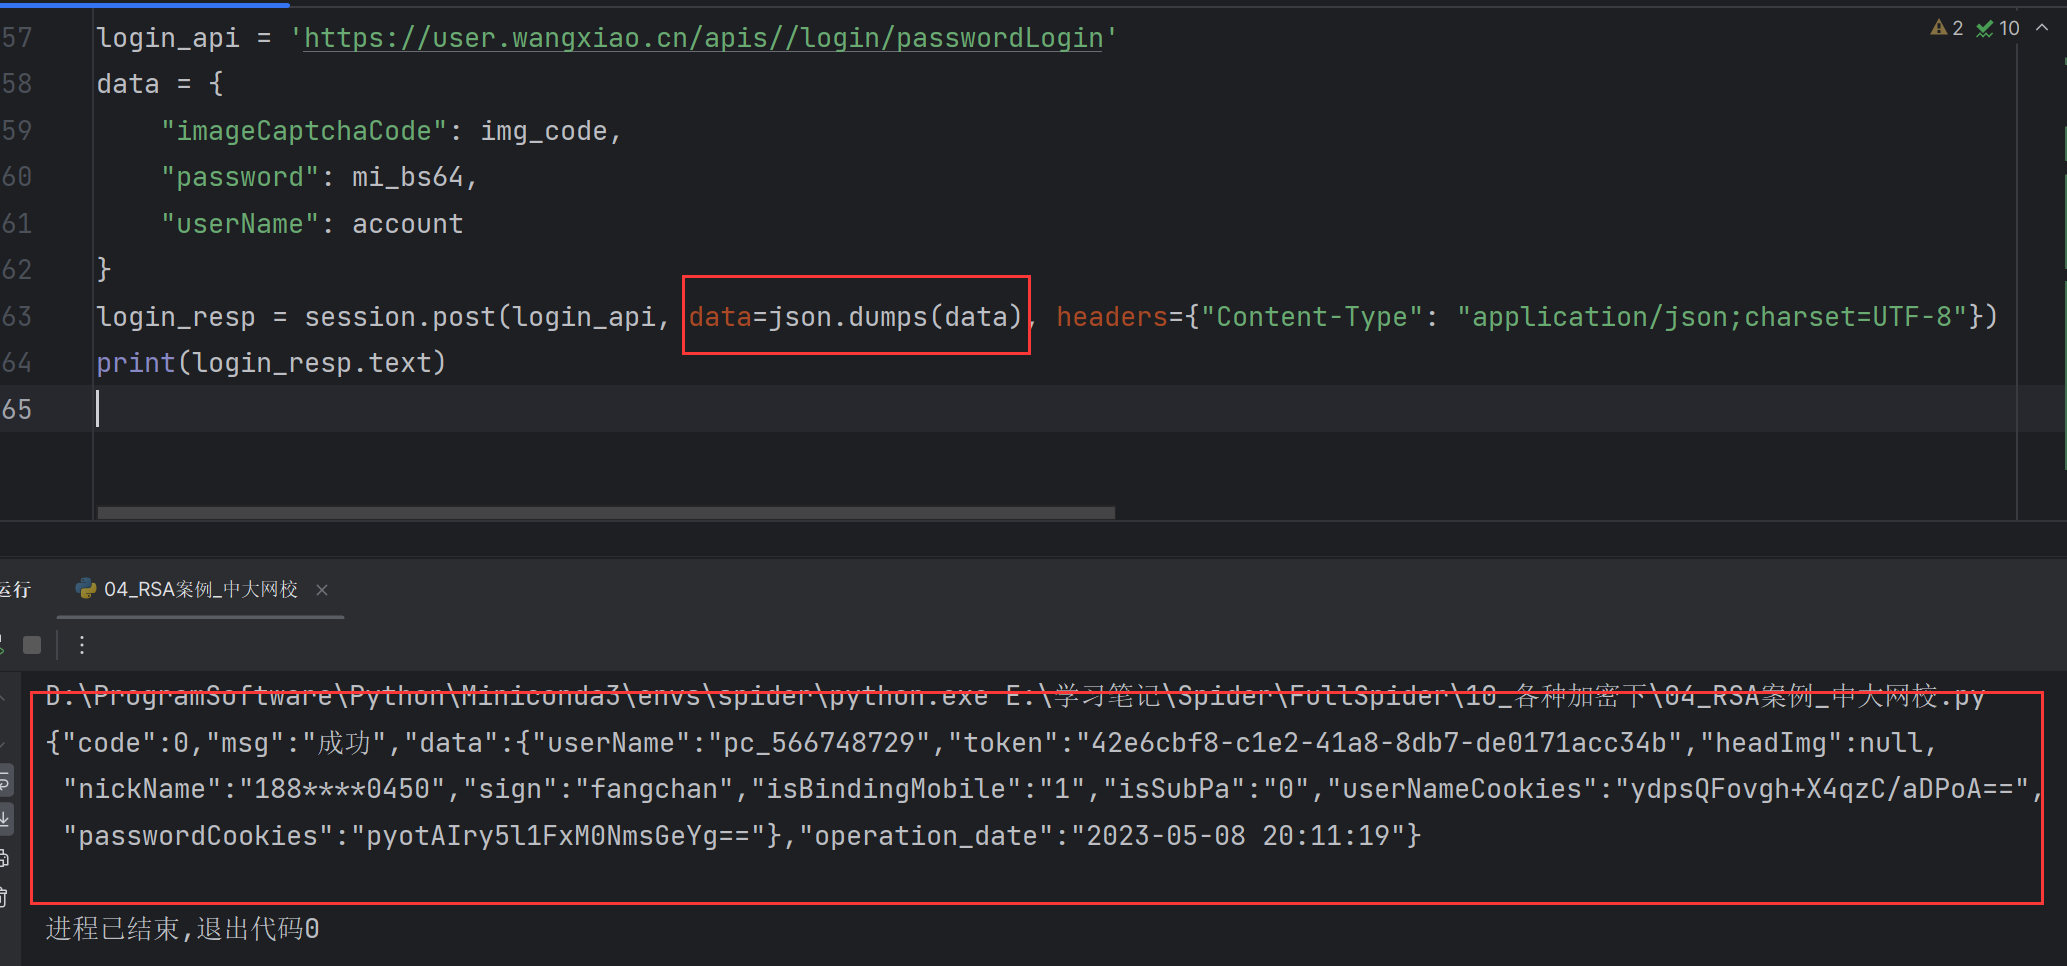Open the Run toolbar more-options menu

click(x=82, y=645)
